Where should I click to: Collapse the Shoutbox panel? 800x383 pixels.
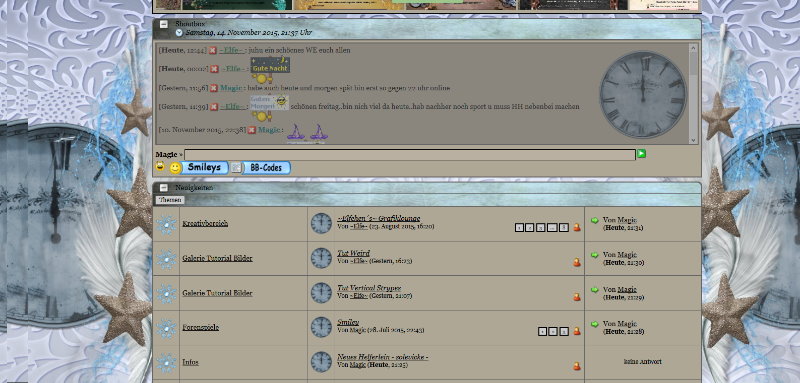163,24
